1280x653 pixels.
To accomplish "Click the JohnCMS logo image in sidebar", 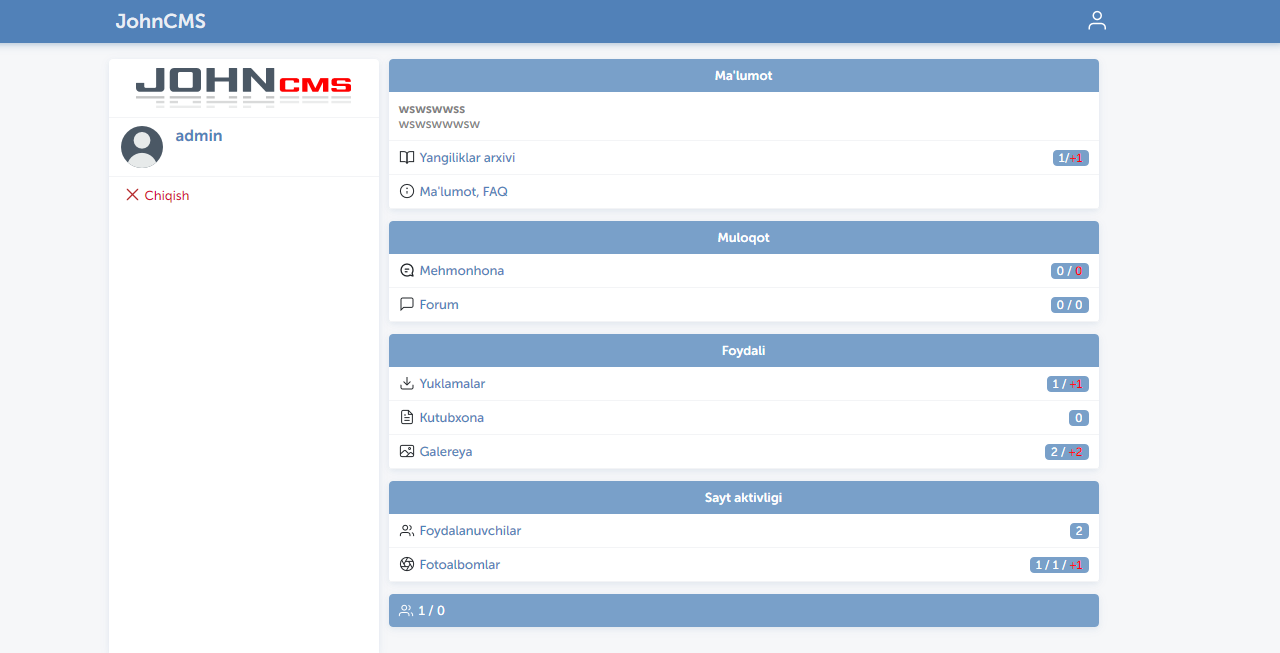I will click(244, 87).
